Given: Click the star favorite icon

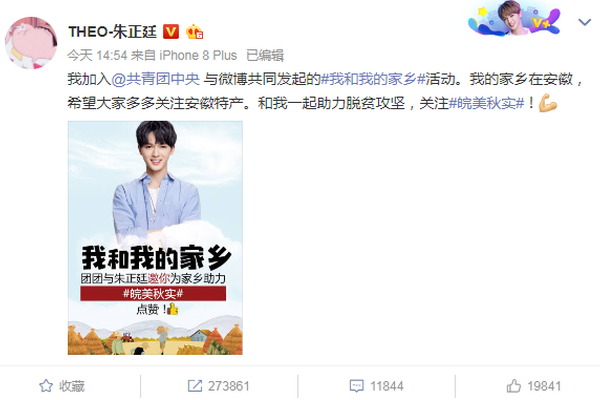Looking at the screenshot, I should (x=46, y=385).
